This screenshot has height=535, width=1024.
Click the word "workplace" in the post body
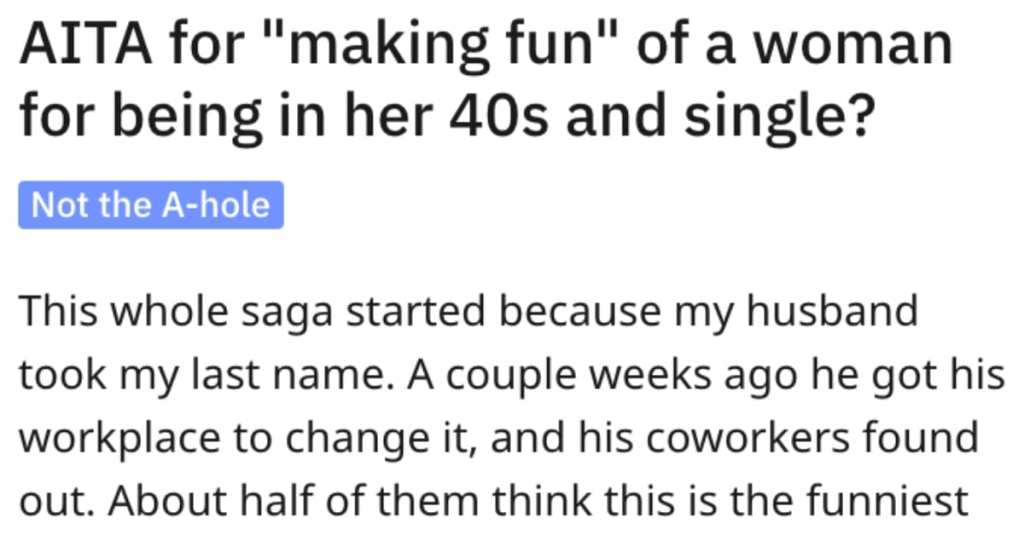pos(120,440)
